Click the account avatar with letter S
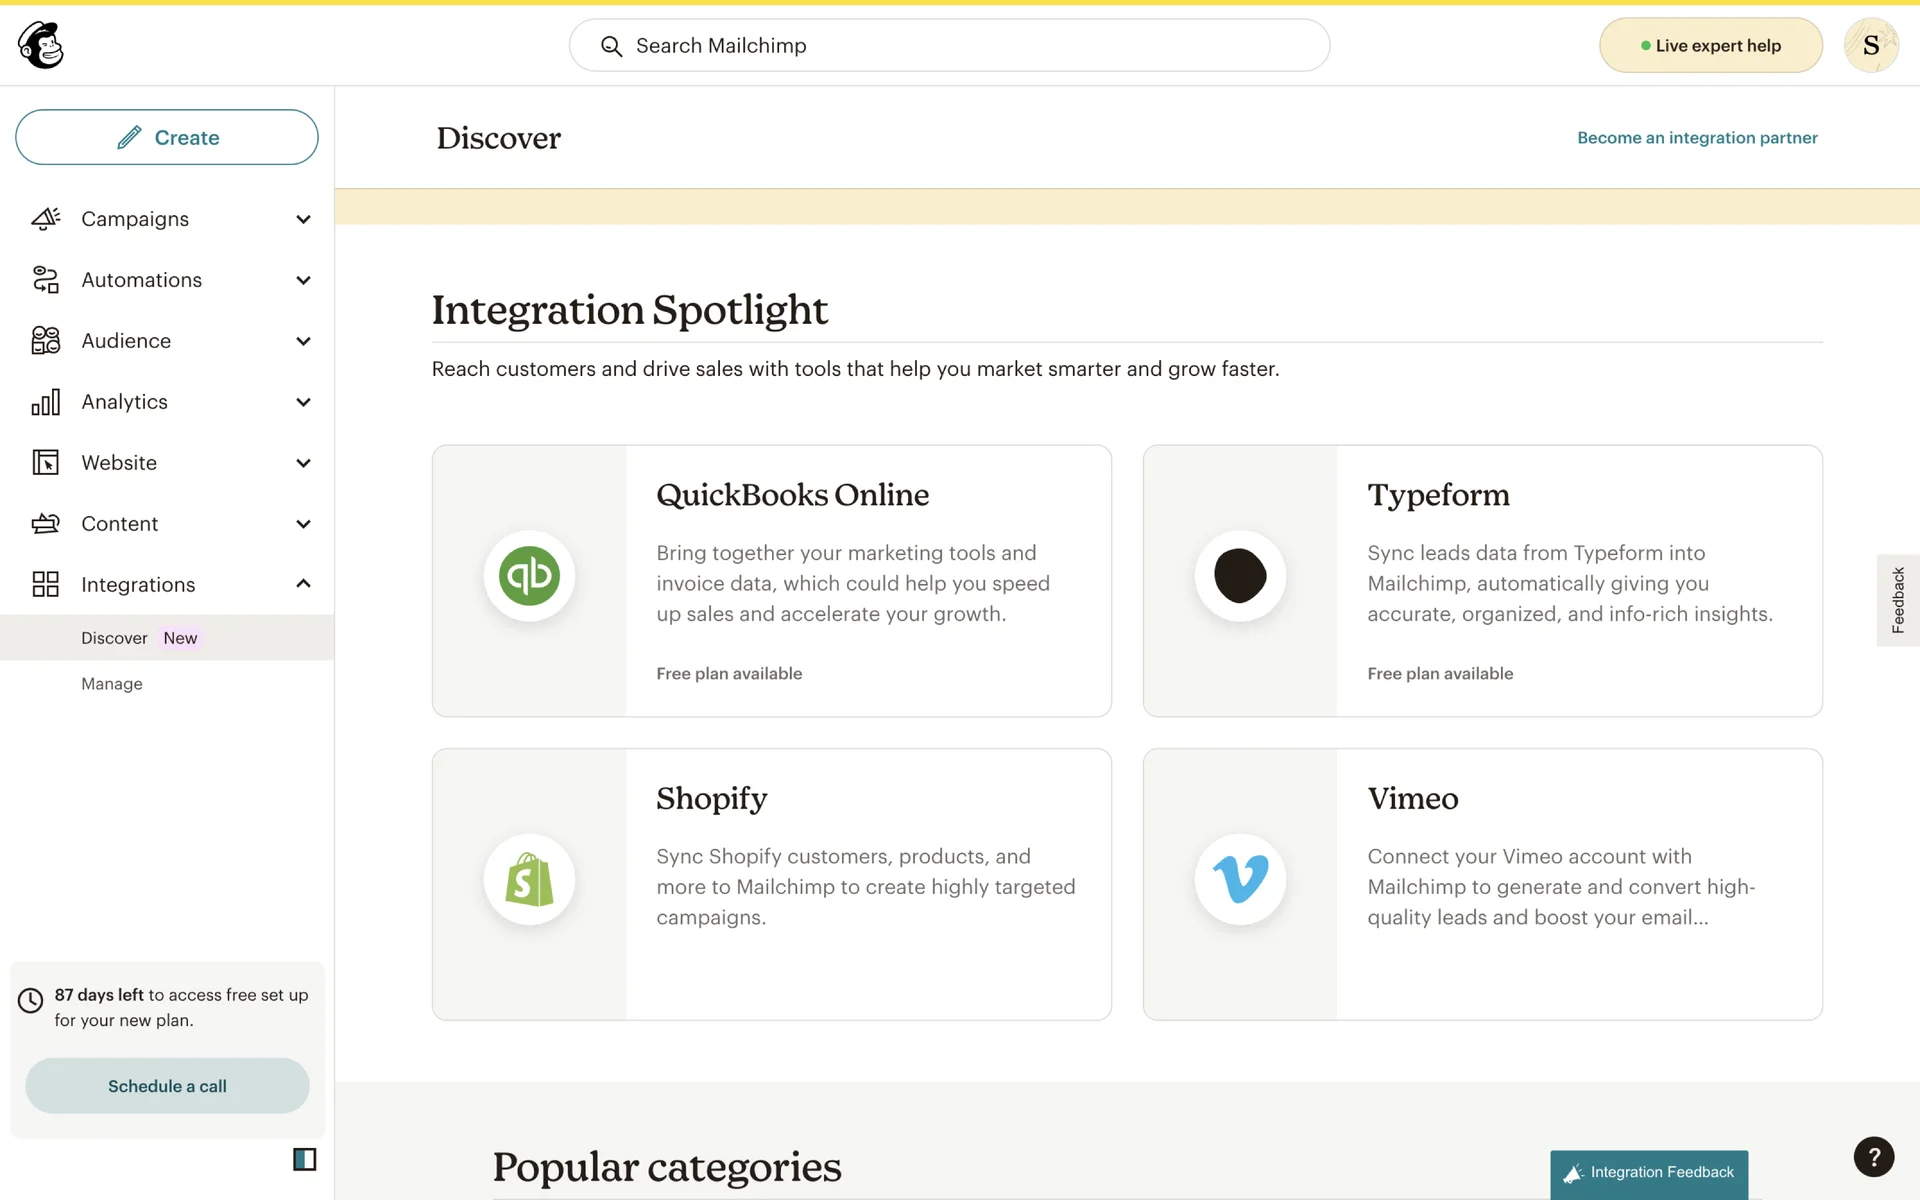 click(1870, 45)
